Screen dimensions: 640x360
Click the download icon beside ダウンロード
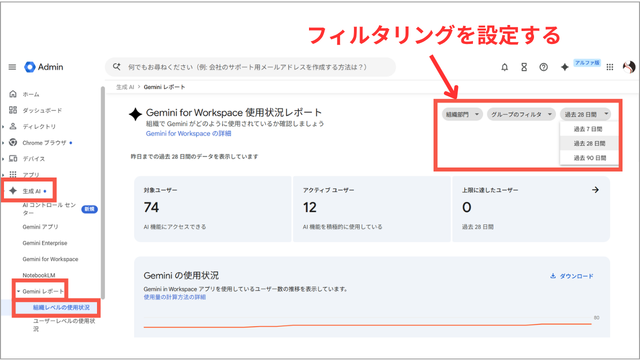553,276
